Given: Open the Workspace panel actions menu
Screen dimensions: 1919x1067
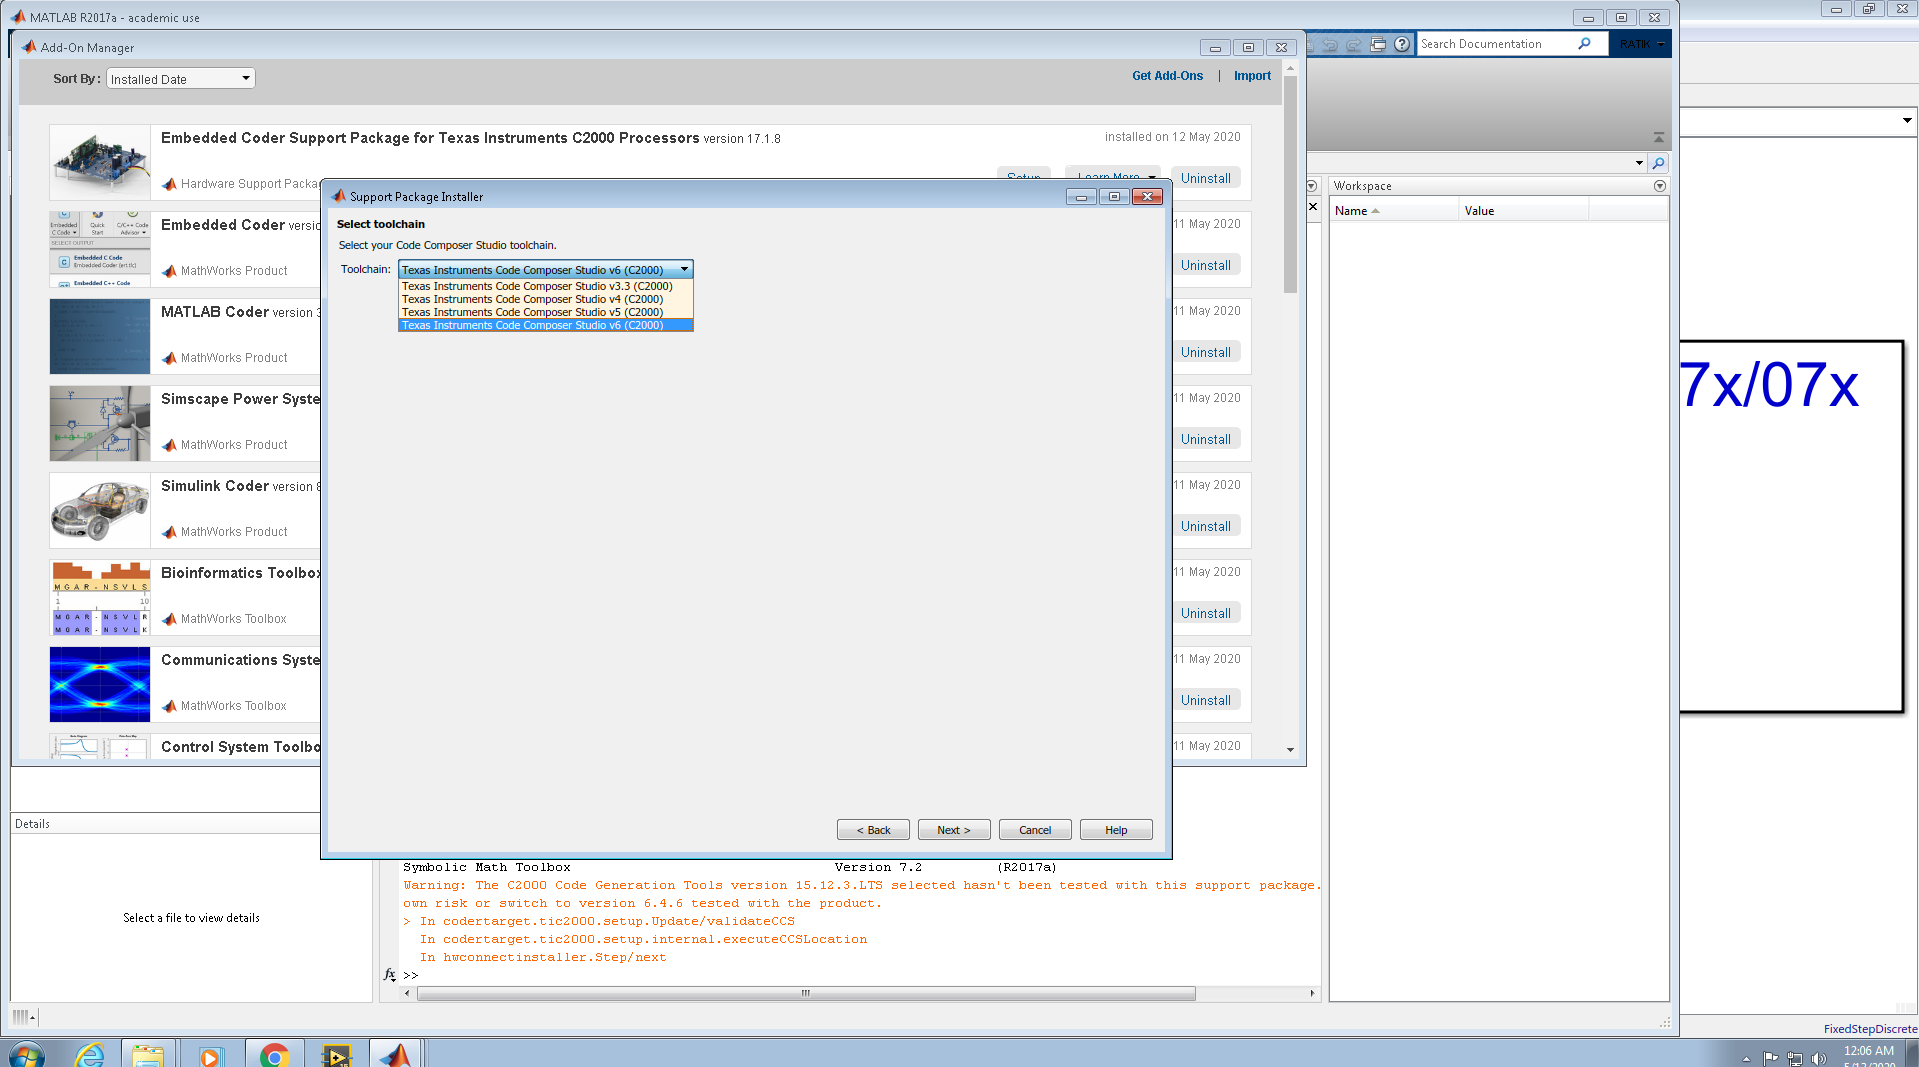Looking at the screenshot, I should coord(1660,186).
